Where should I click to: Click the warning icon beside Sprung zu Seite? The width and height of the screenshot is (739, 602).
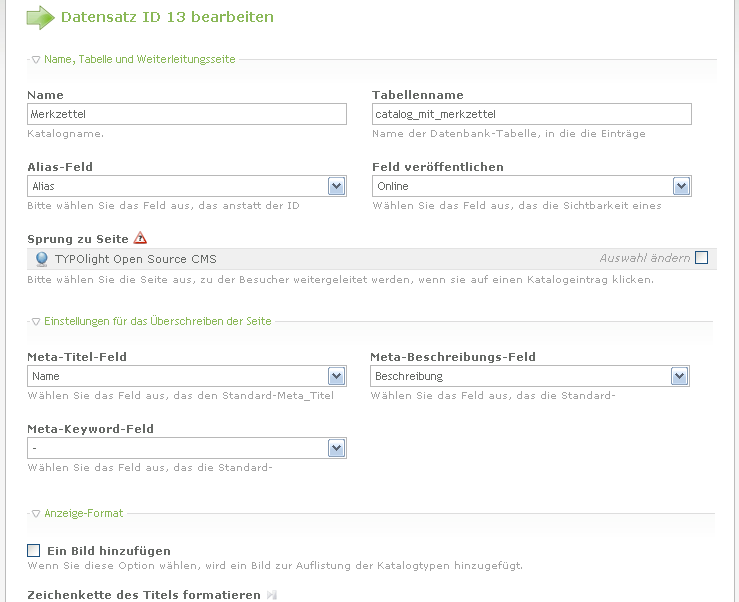(x=140, y=238)
